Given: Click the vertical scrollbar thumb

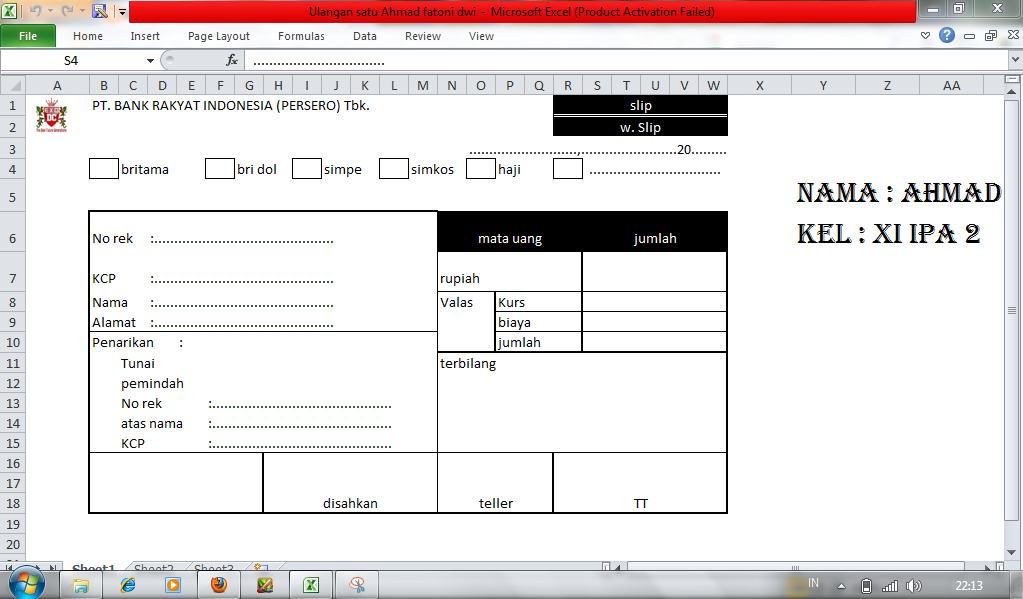Looking at the screenshot, I should pos(1011,311).
